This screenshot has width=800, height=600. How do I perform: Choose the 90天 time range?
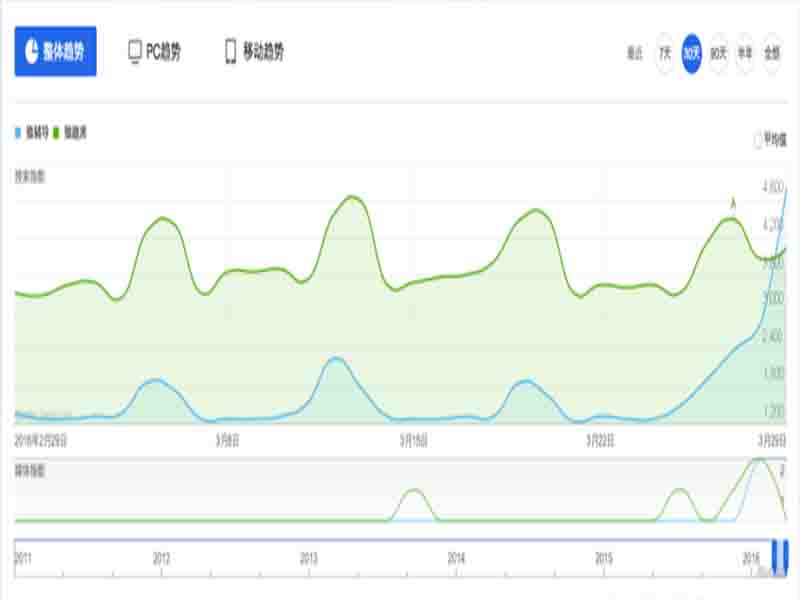[x=718, y=53]
